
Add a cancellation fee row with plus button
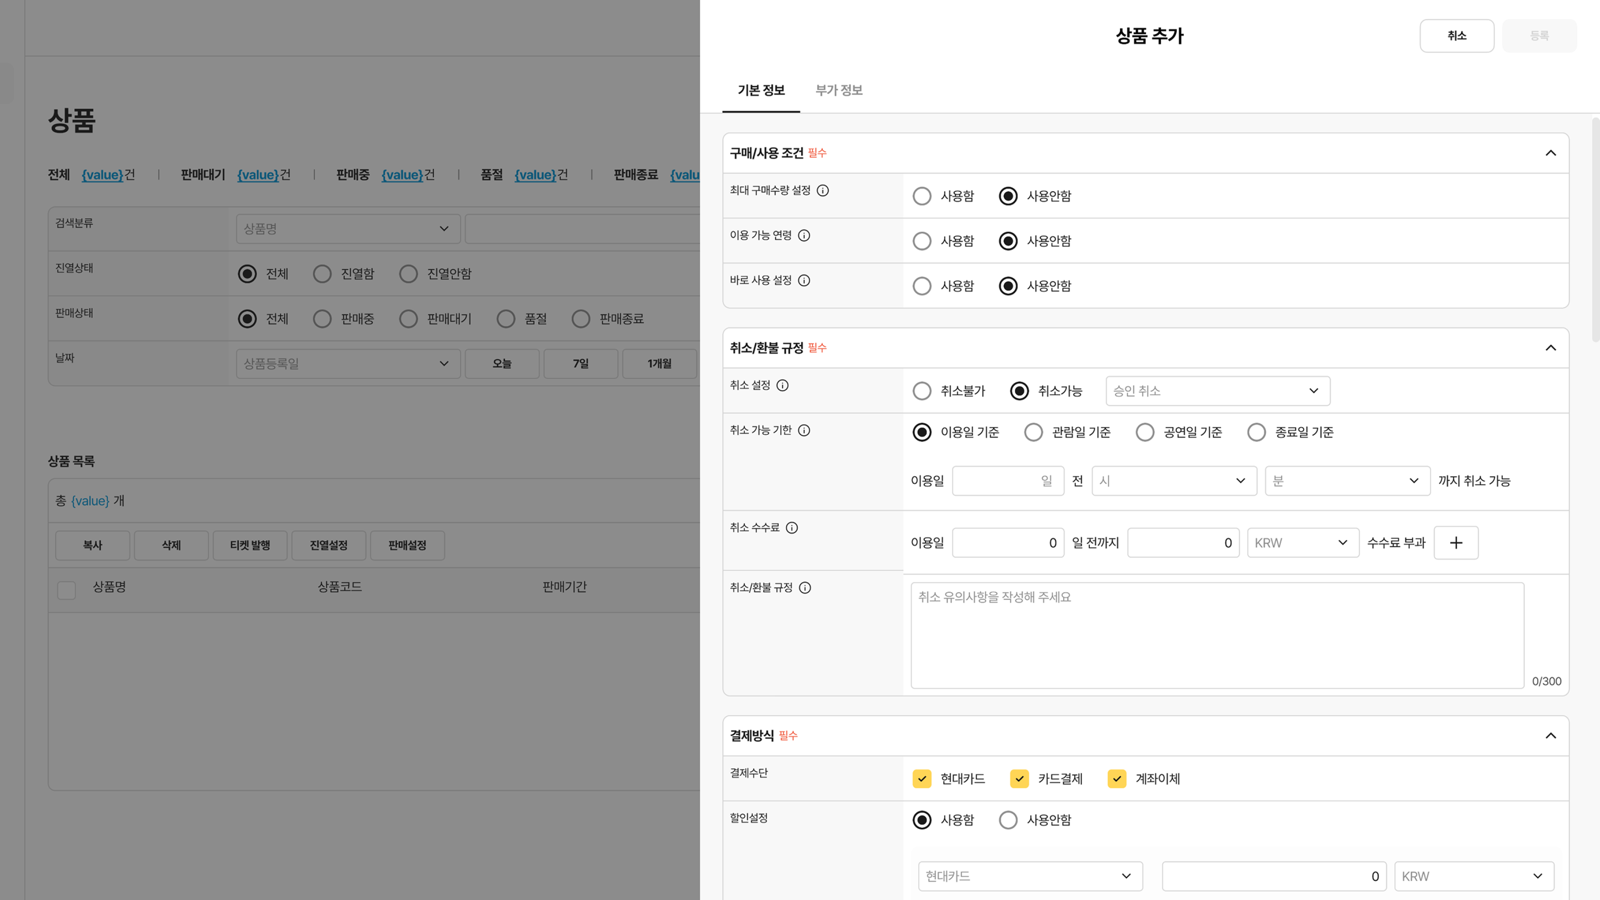1456,543
